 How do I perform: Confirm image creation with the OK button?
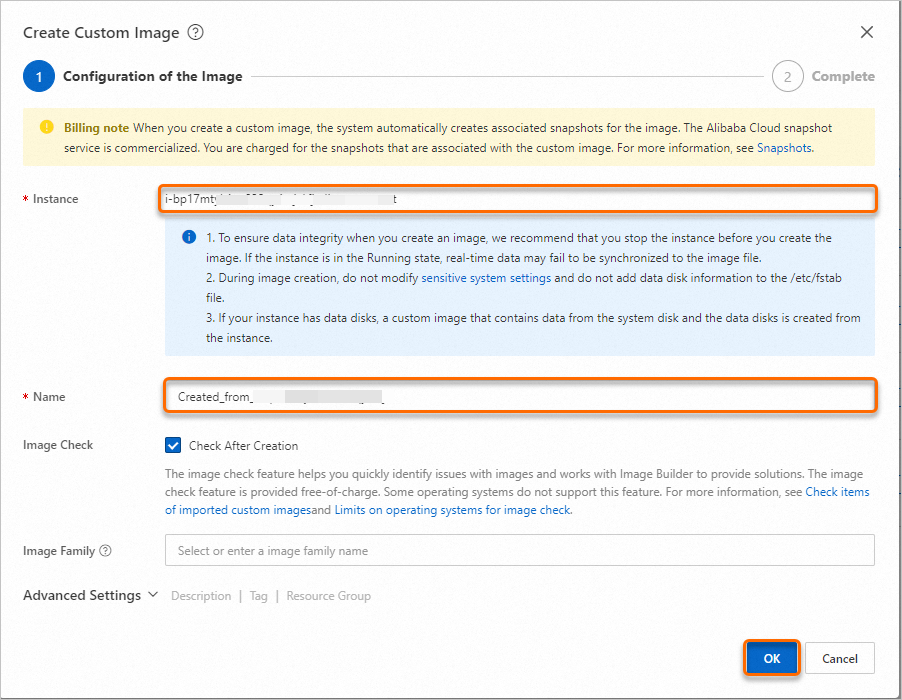click(771, 658)
